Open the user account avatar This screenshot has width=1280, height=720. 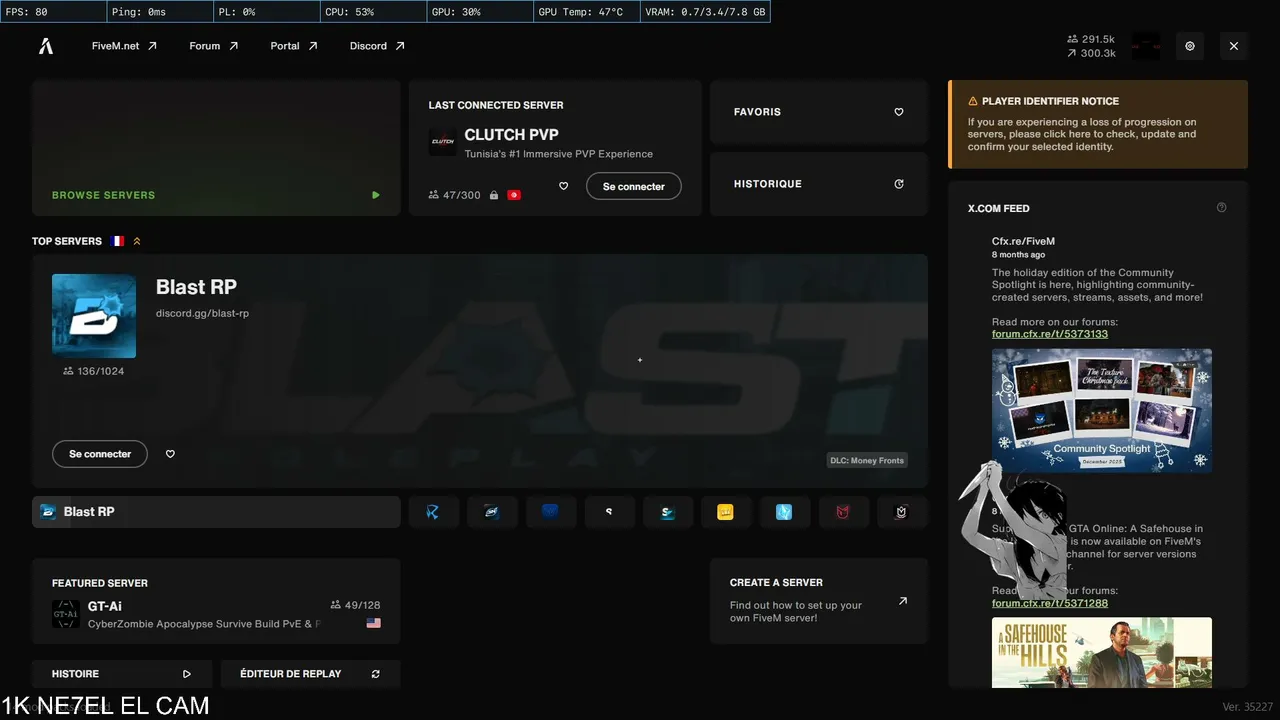[x=1145, y=46]
